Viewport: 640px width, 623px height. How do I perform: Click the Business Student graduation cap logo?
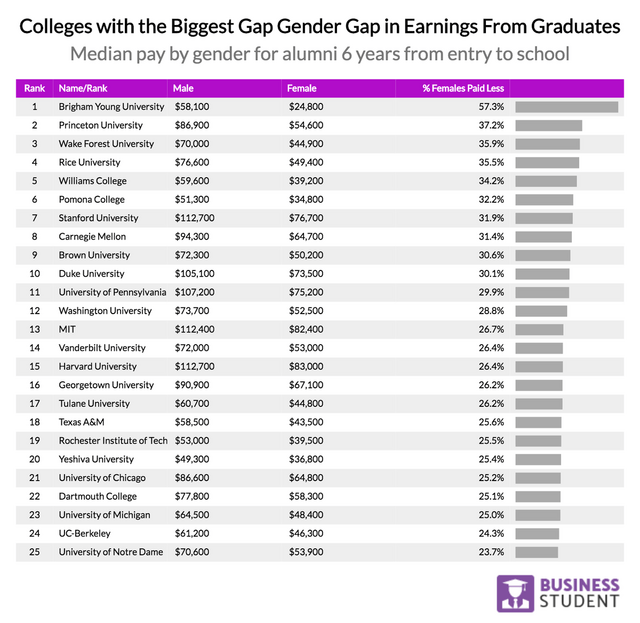tap(516, 591)
